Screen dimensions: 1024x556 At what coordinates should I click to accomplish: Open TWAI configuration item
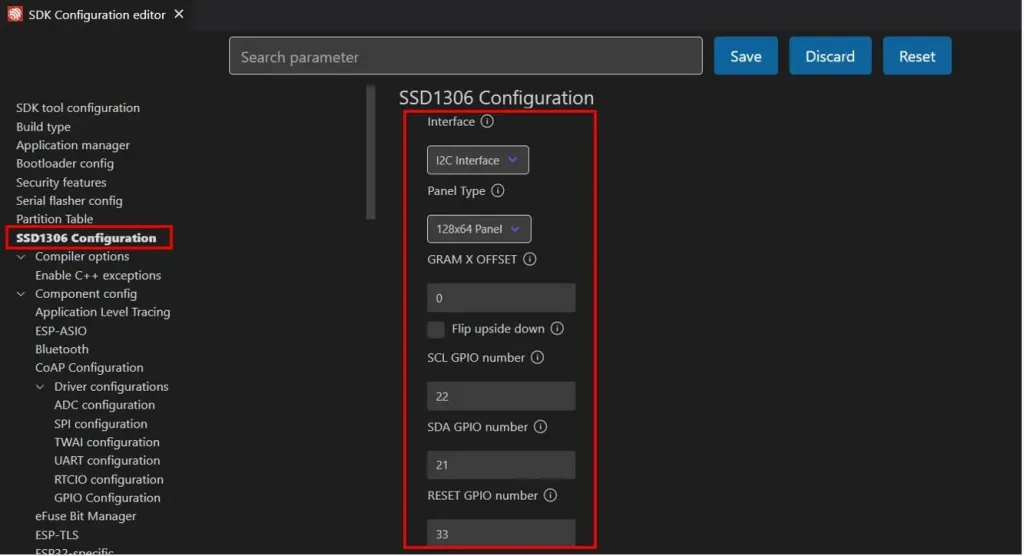pos(106,442)
